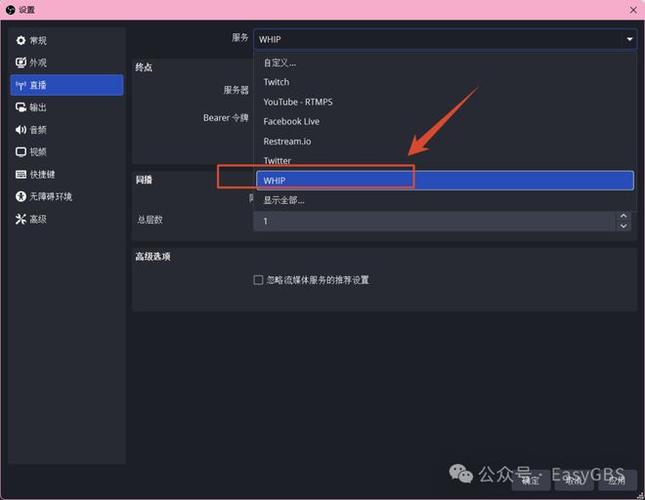Click the OBS logo in title bar

[11, 10]
